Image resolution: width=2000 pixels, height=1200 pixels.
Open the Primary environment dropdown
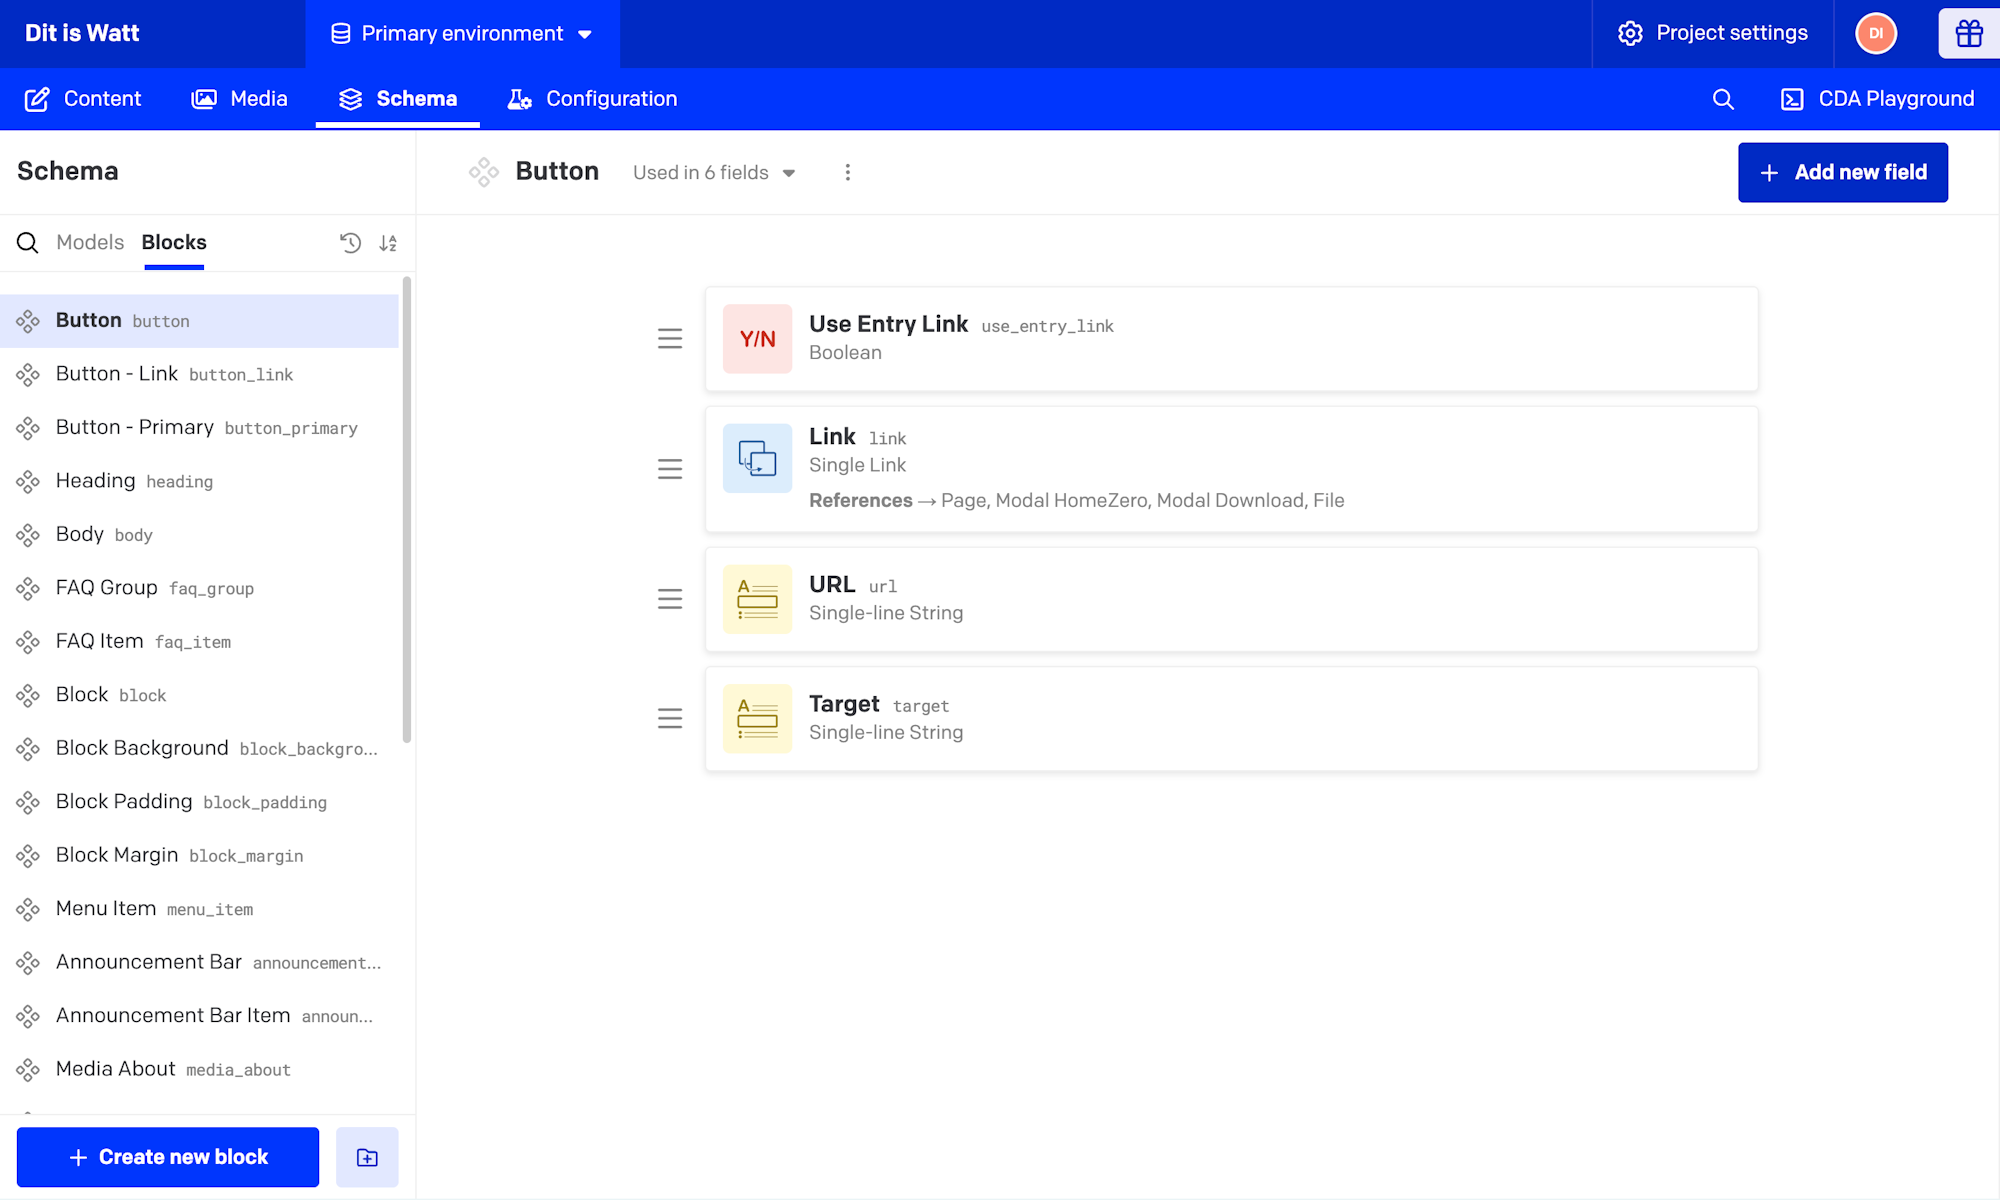462,34
